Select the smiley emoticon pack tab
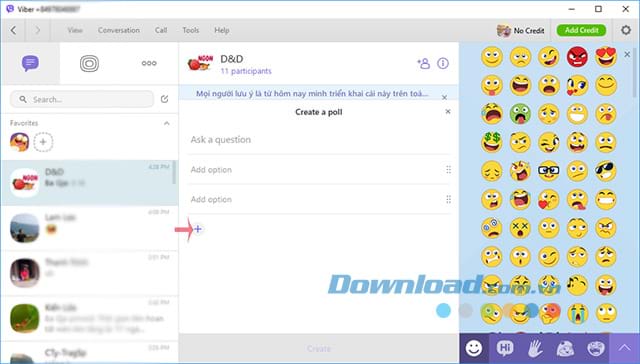This screenshot has height=364, width=640. point(474,348)
